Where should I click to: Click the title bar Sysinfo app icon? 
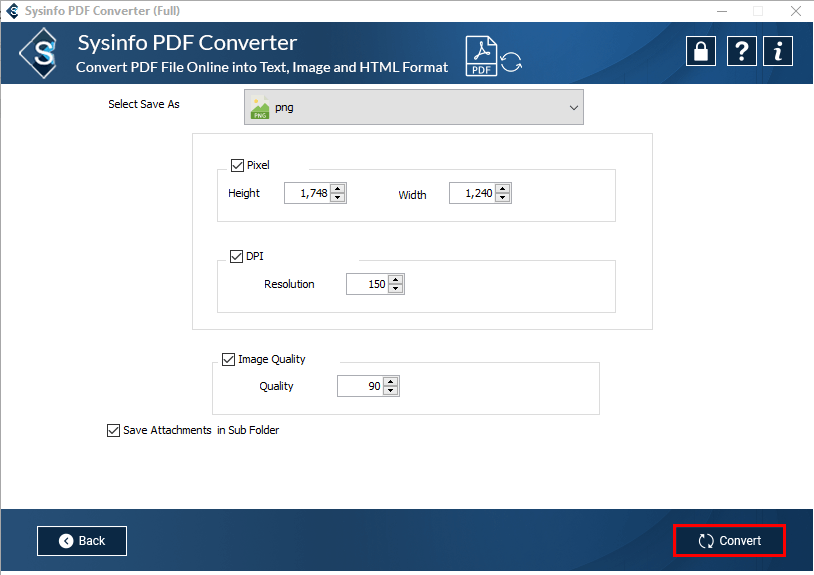[x=12, y=10]
